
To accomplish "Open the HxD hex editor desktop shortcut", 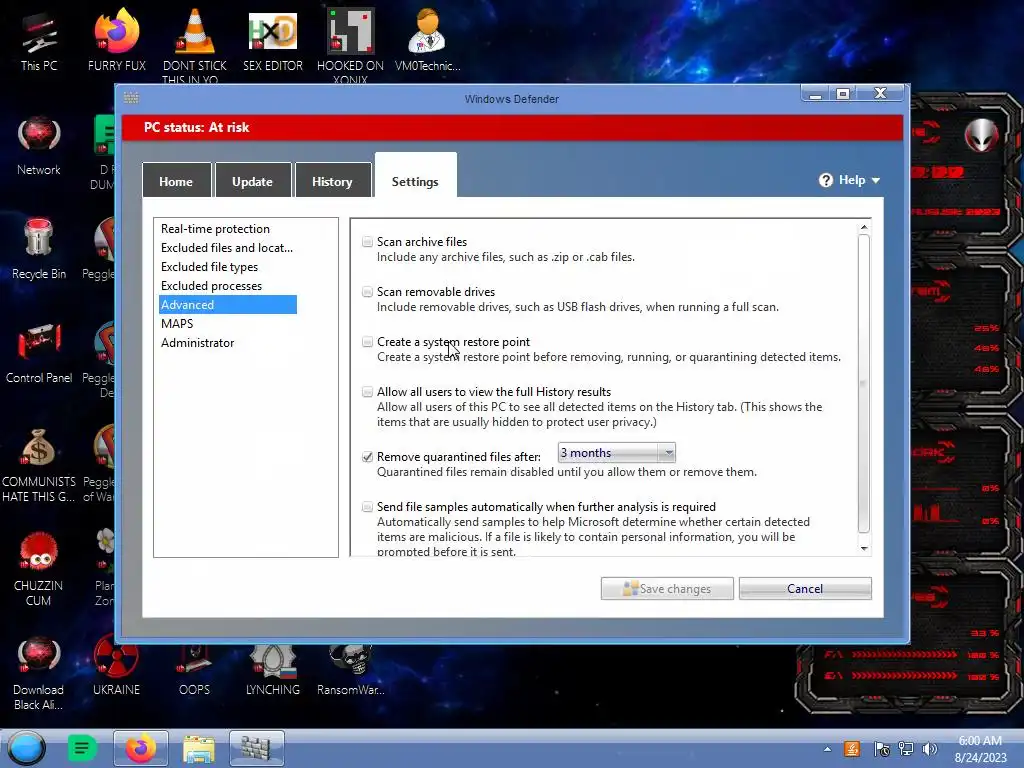I will pyautogui.click(x=272, y=40).
